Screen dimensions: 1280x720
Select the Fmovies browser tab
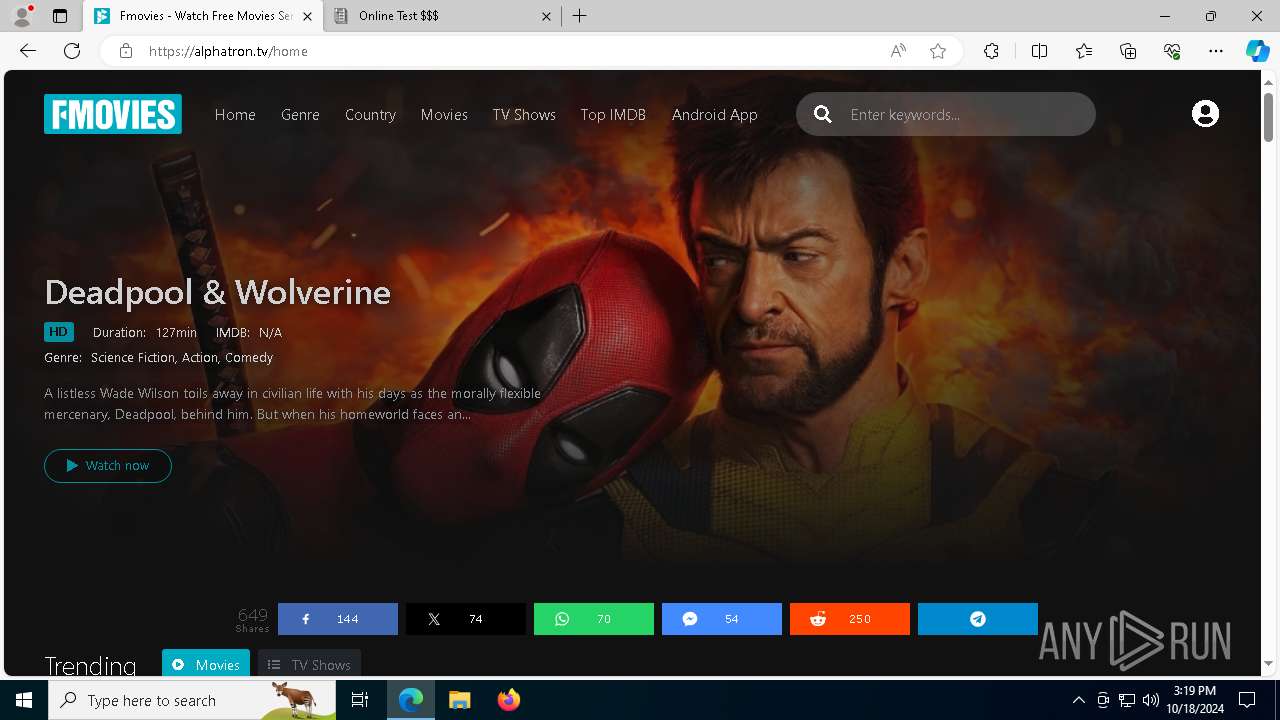pyautogui.click(x=204, y=16)
